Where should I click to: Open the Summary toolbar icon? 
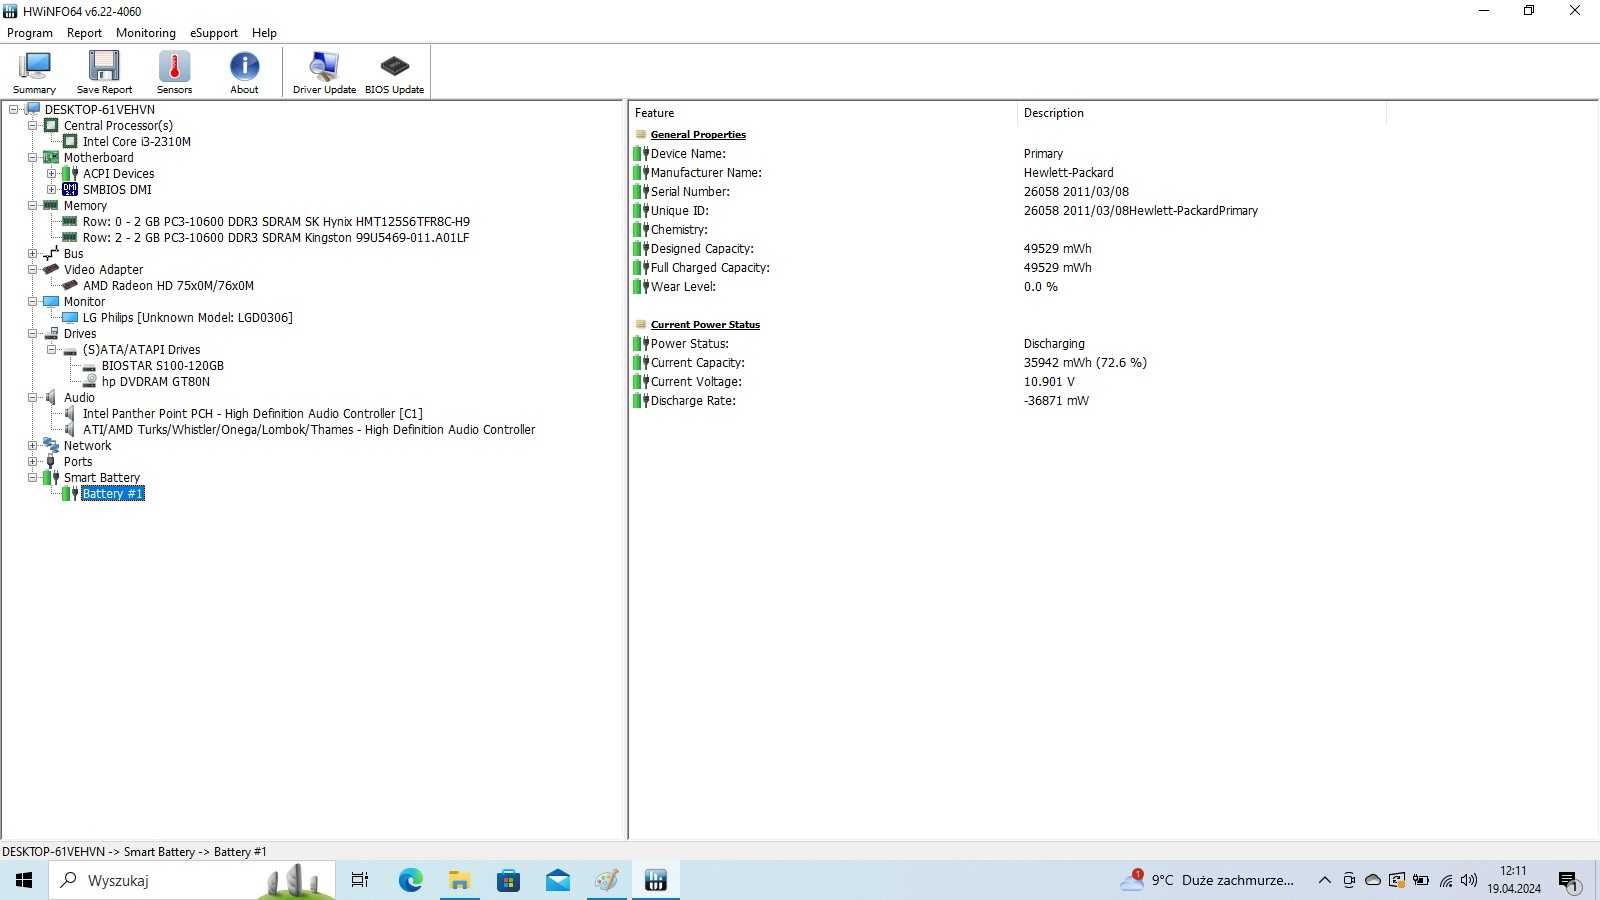[34, 72]
